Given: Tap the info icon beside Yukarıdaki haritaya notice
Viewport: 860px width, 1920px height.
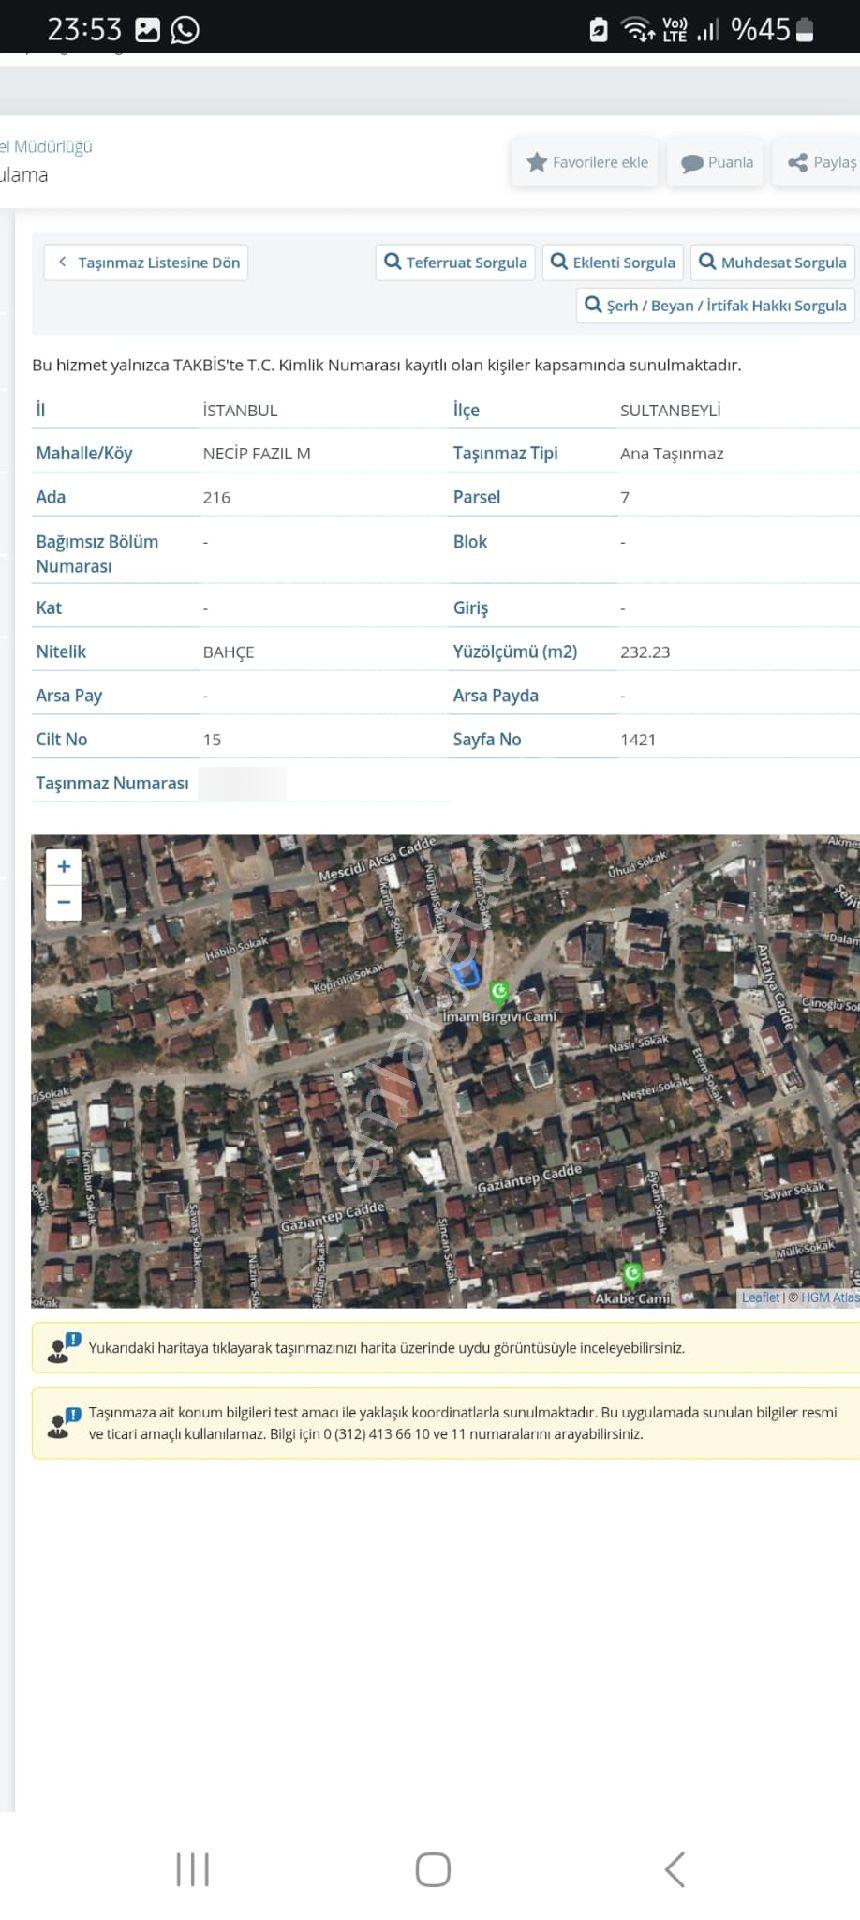Looking at the screenshot, I should 64,1348.
